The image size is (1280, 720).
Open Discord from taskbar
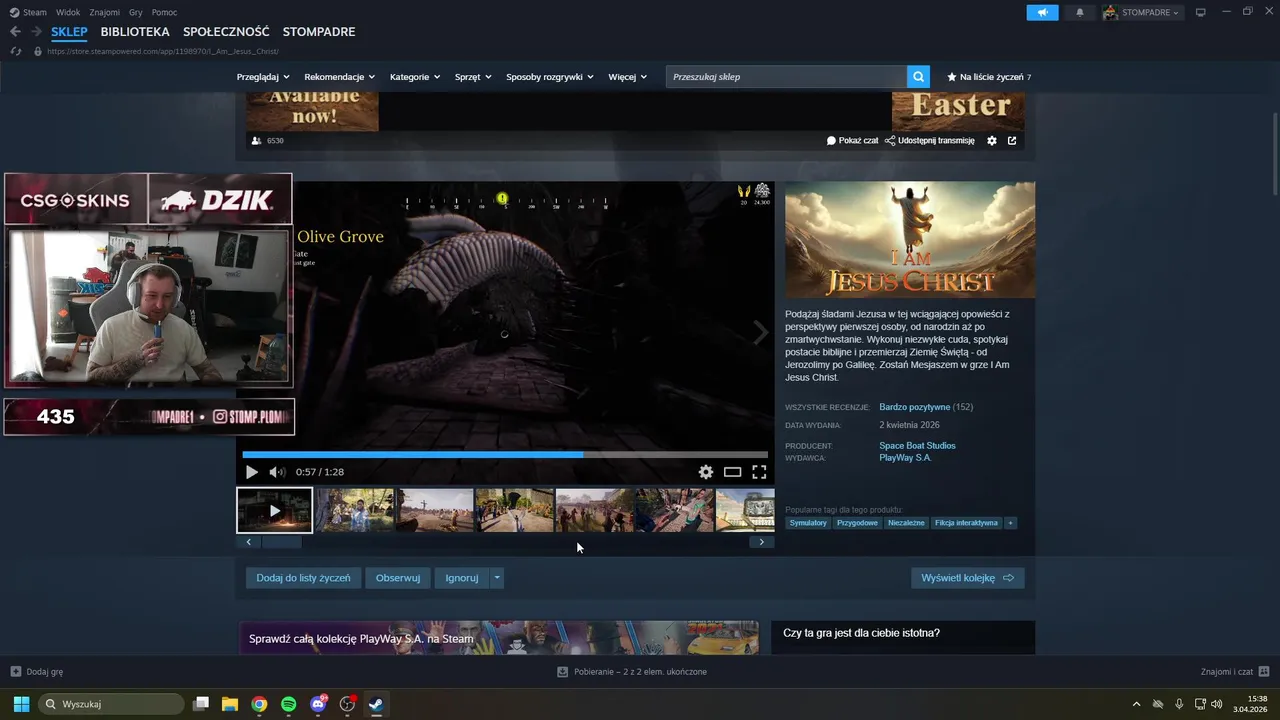click(318, 704)
